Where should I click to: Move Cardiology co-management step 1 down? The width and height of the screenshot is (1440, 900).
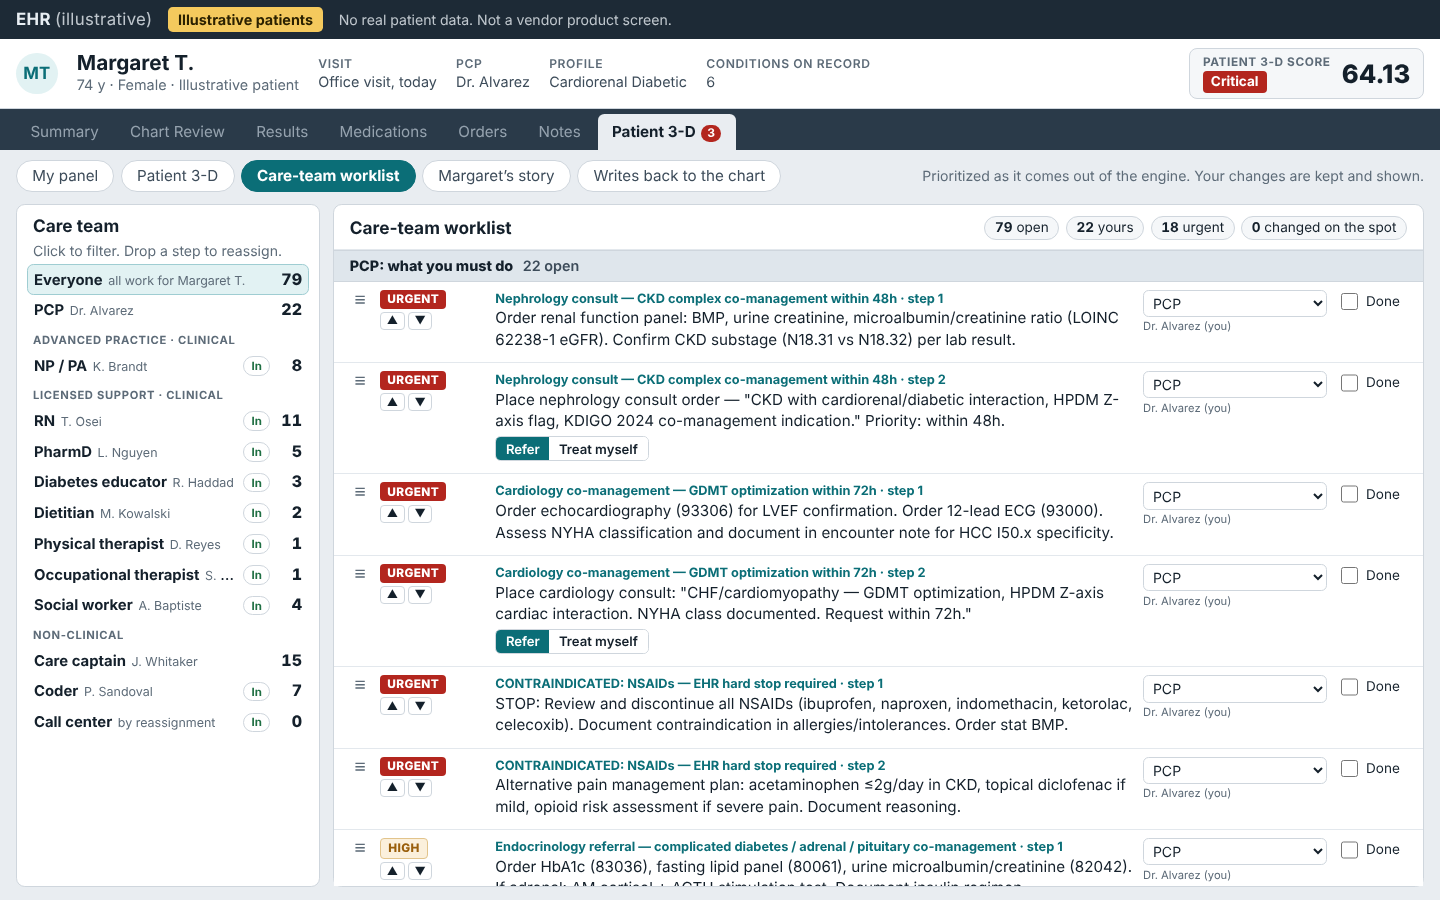tap(421, 514)
